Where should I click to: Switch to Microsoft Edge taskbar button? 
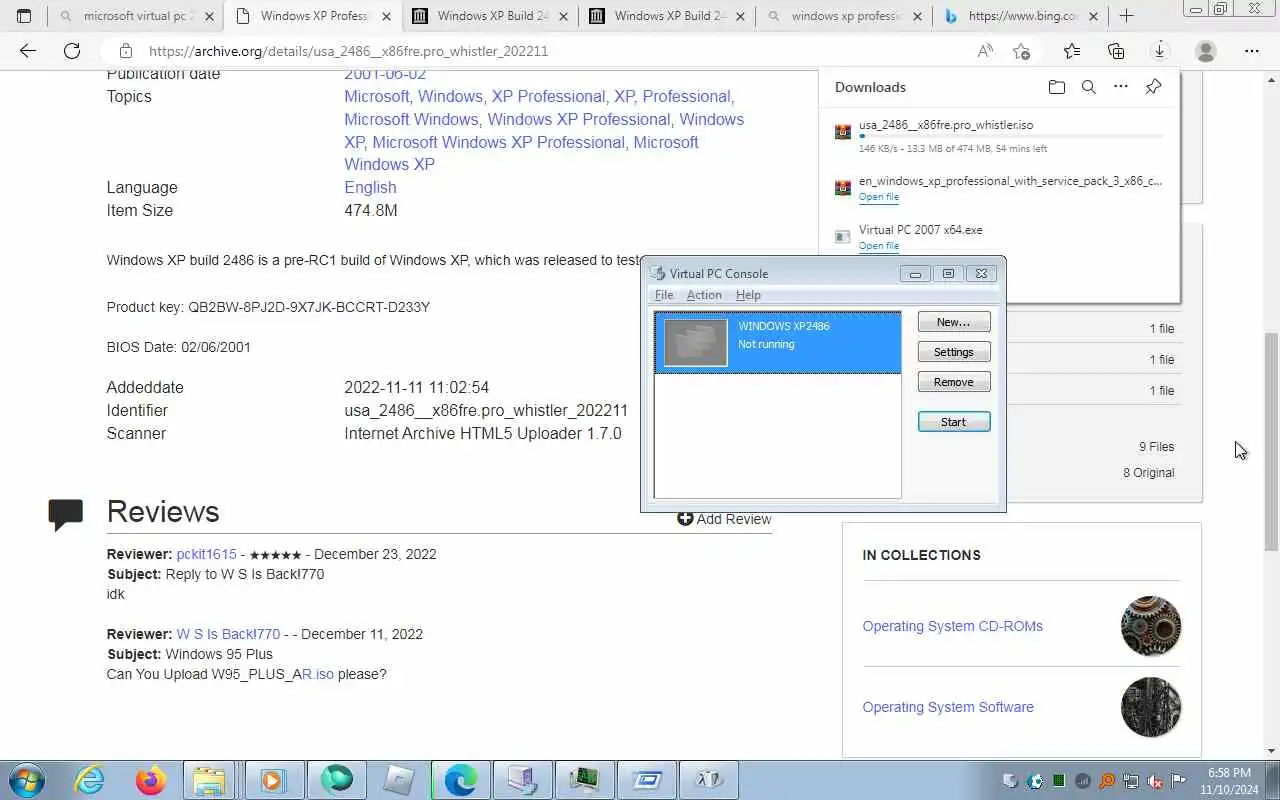pos(460,780)
